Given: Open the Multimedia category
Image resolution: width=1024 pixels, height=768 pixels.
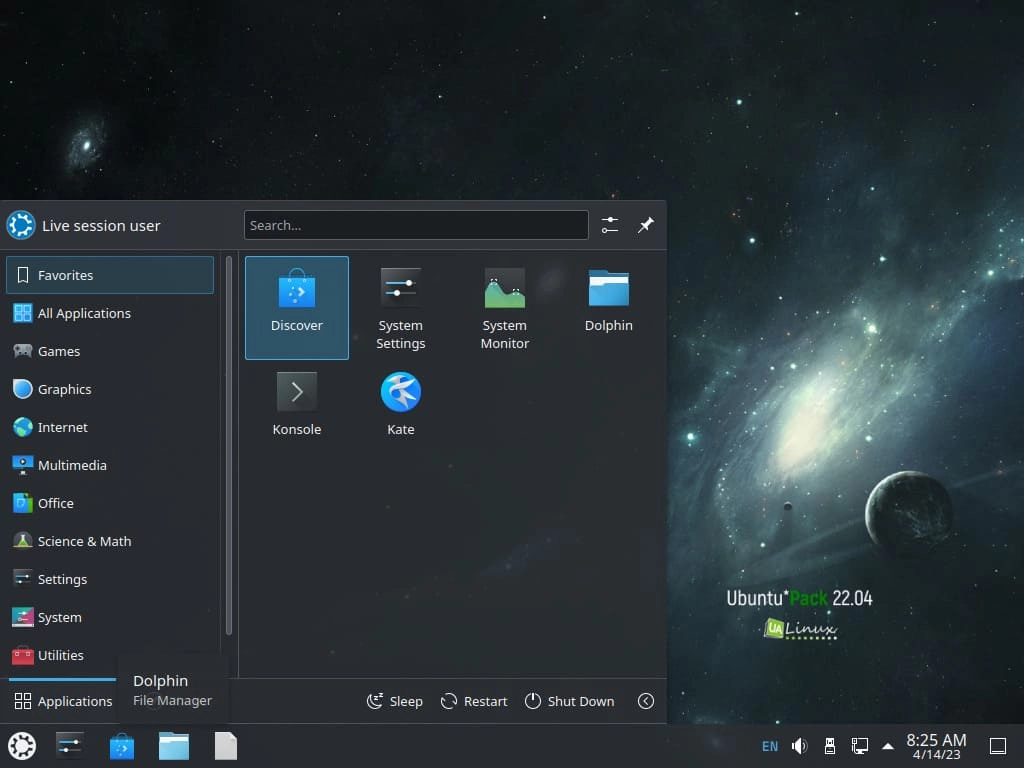Looking at the screenshot, I should [110, 465].
